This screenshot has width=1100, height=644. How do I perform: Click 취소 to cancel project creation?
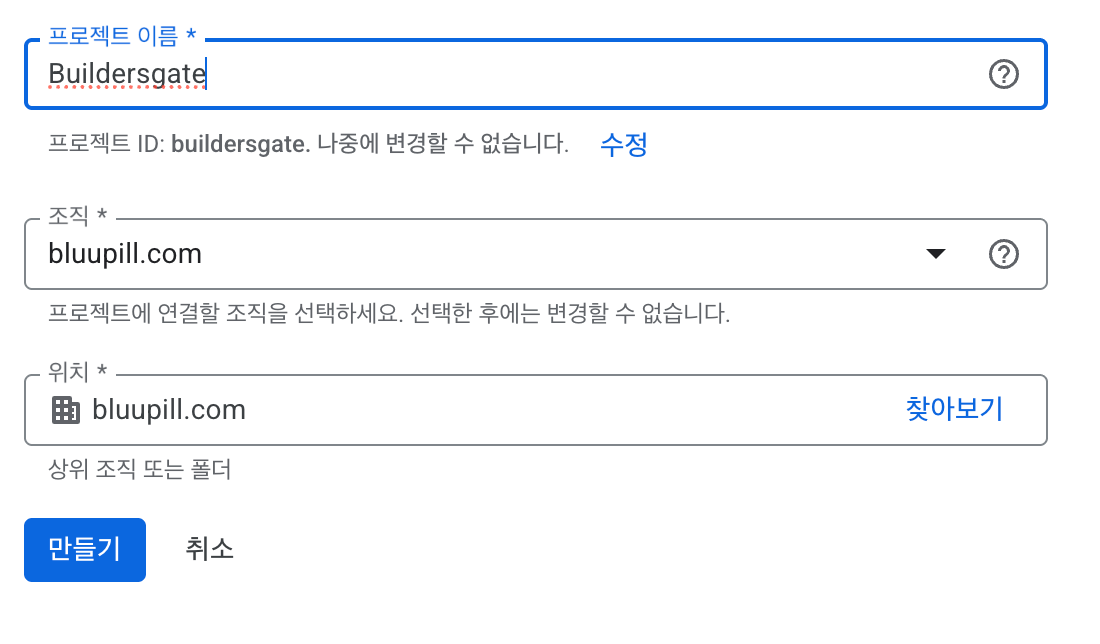click(207, 549)
